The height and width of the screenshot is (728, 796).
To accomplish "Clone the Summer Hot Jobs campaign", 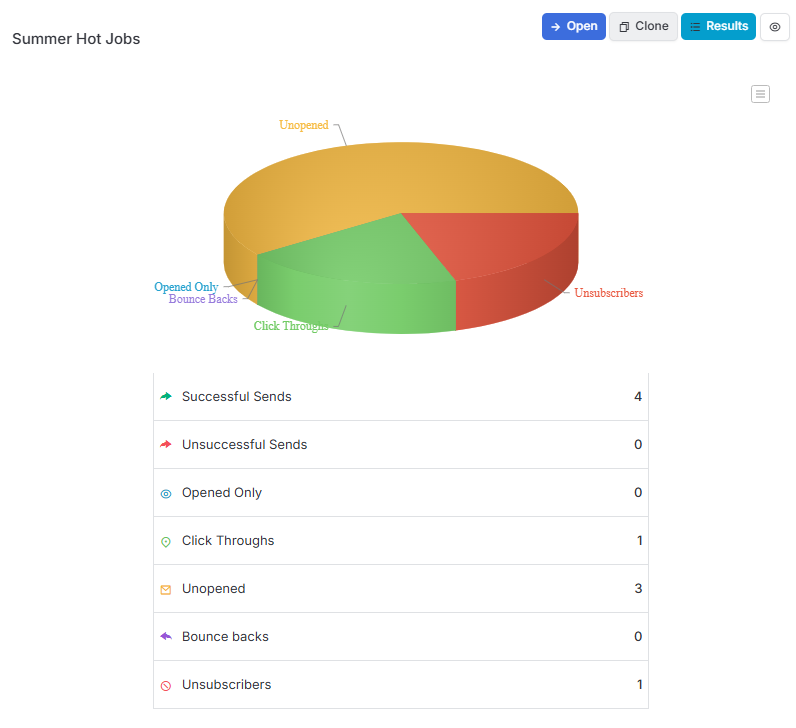I will (x=643, y=26).
